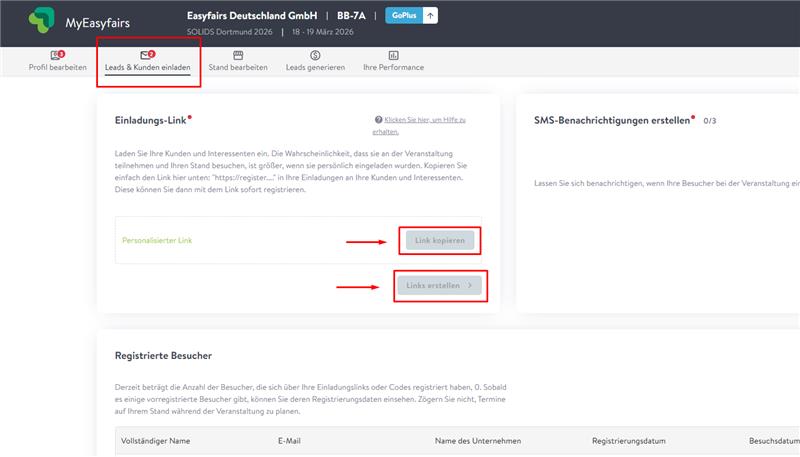Open the Profil bearbeiten tab
This screenshot has height=457, width=800.
pos(58,68)
